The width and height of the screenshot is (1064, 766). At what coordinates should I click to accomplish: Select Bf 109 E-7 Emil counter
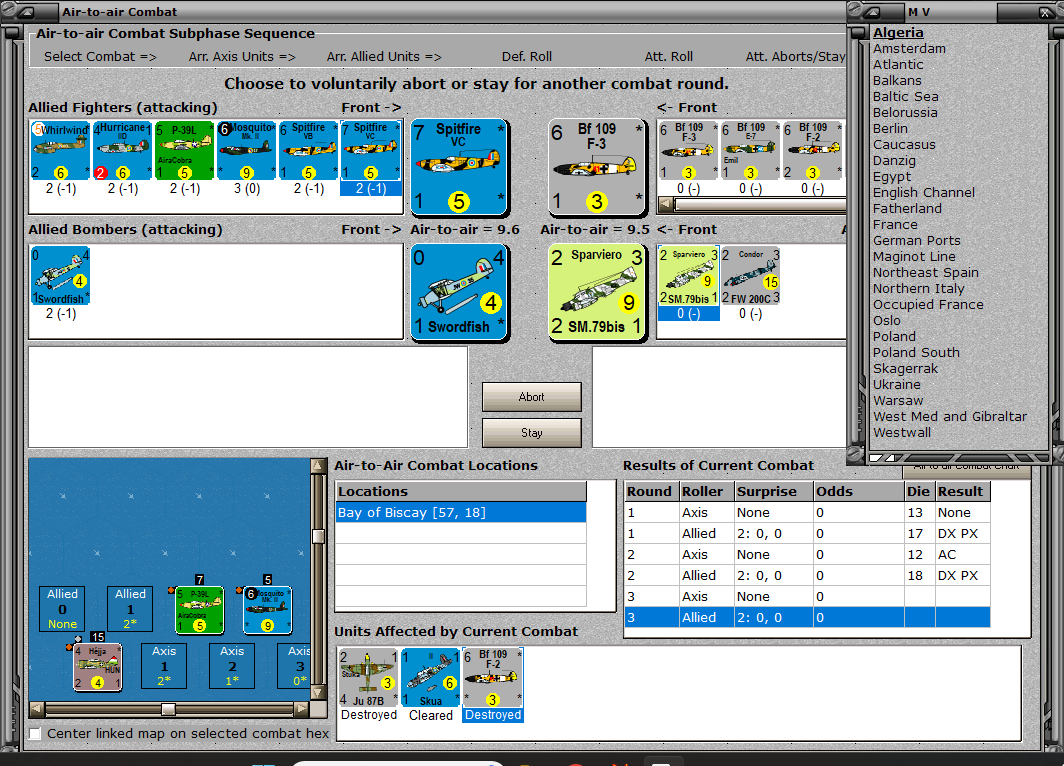point(750,151)
